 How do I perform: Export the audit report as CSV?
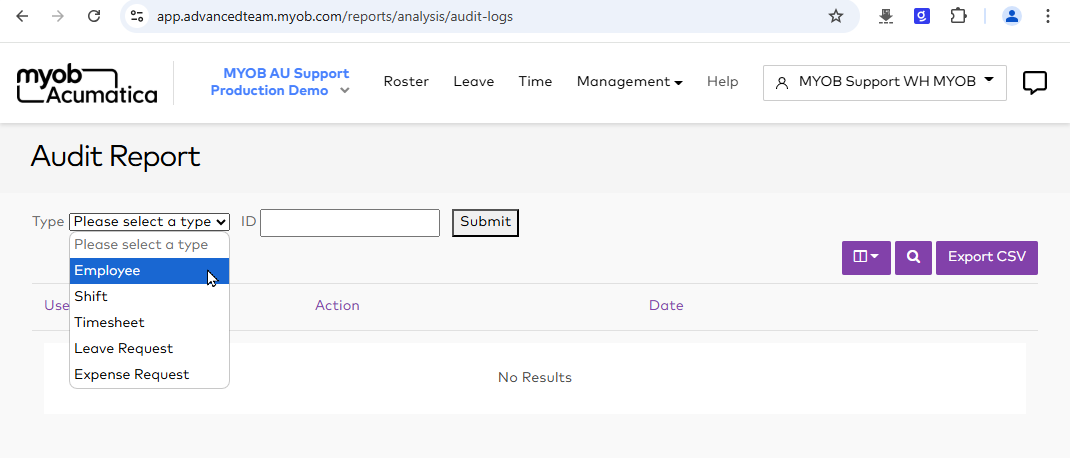click(x=986, y=257)
